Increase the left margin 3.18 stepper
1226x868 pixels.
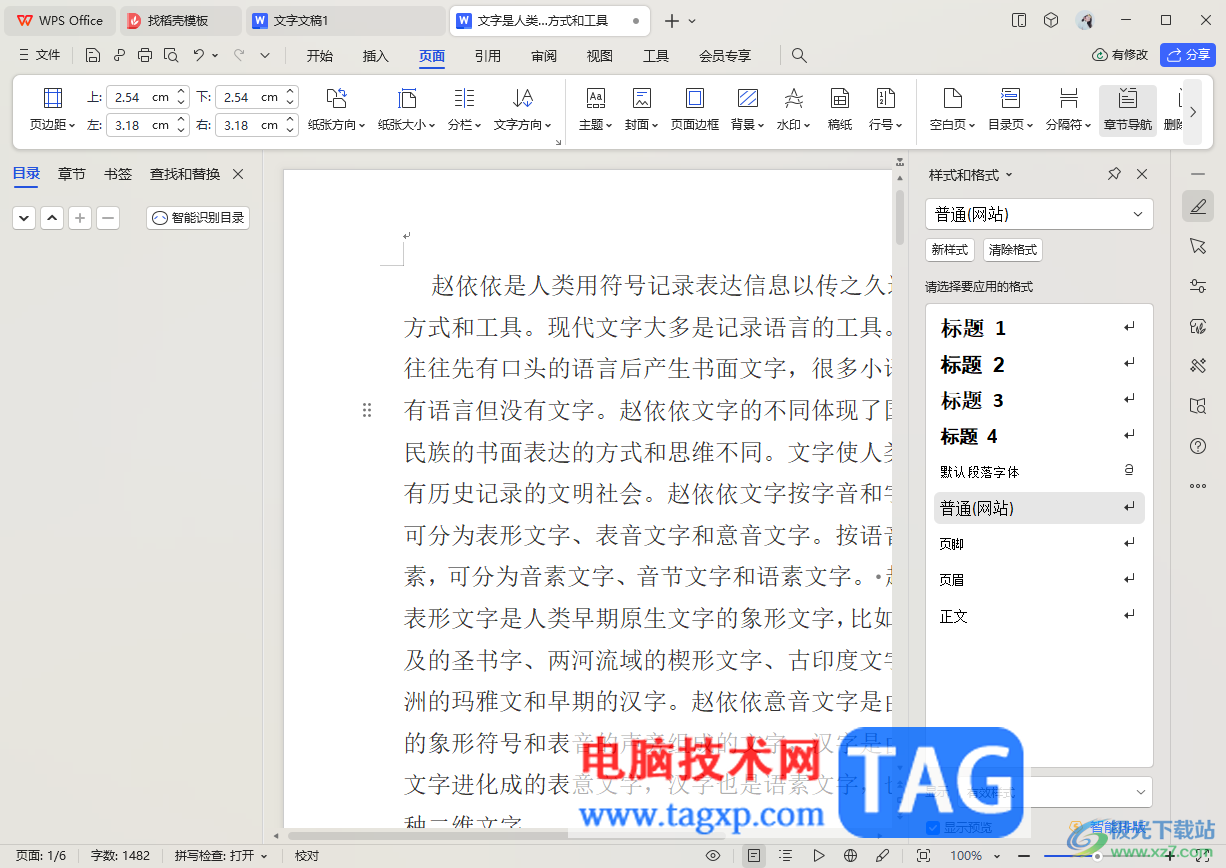point(181,120)
